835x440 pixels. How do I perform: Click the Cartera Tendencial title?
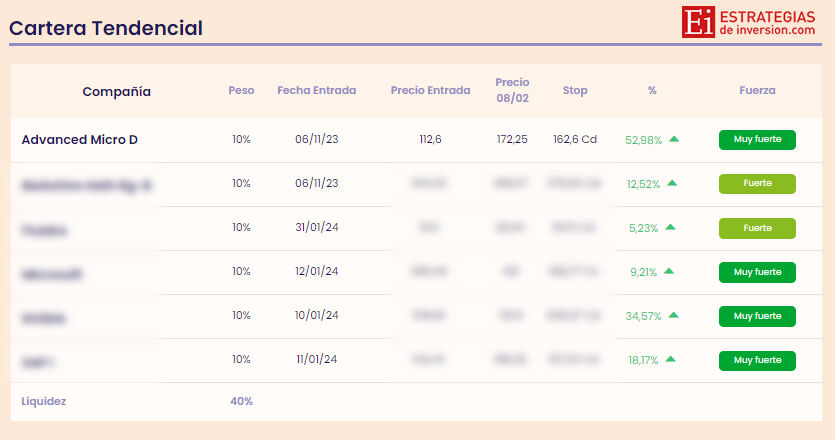[106, 28]
